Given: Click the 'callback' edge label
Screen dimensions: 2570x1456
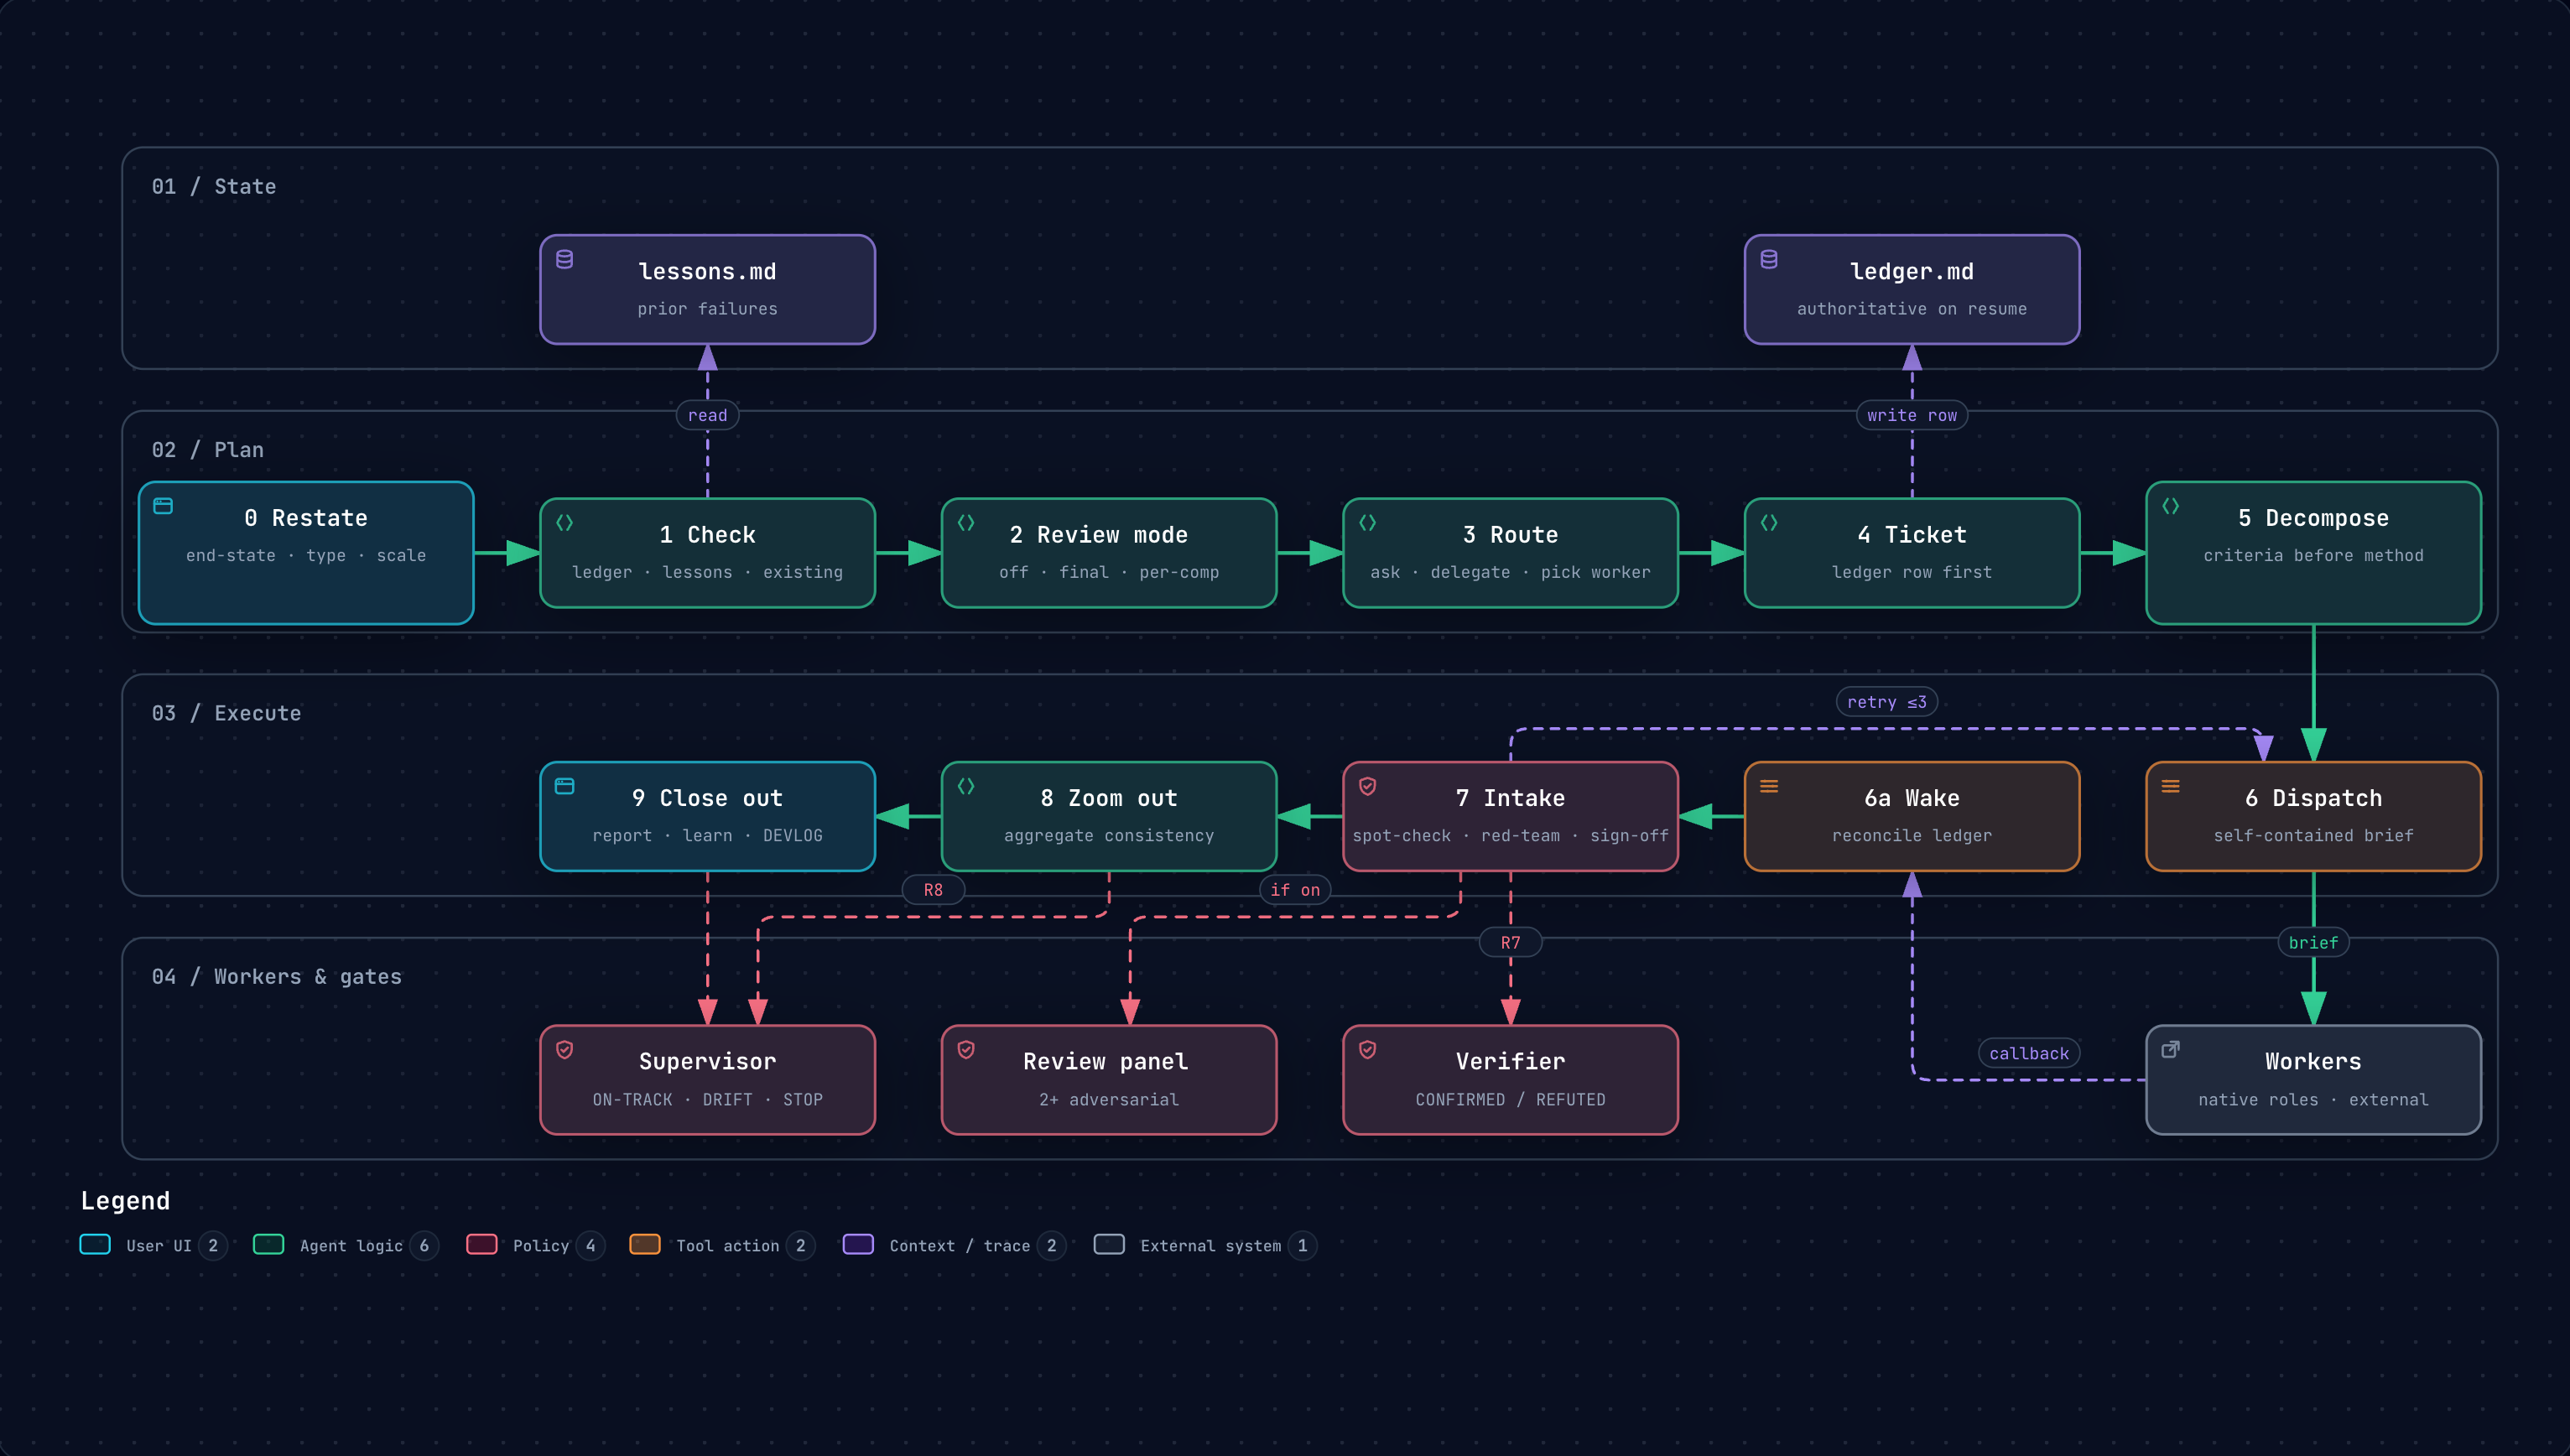Looking at the screenshot, I should pyautogui.click(x=2029, y=1053).
